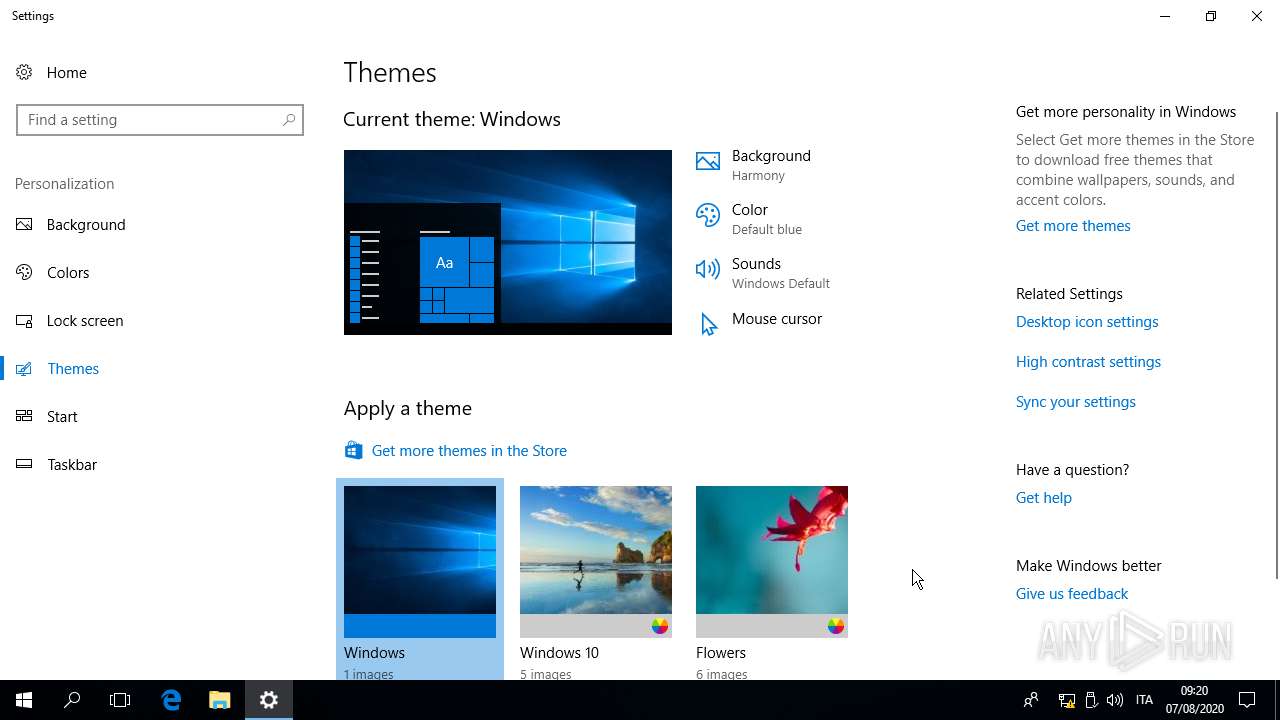Viewport: 1280px width, 720px height.
Task: Click the network icon in system tray
Action: tap(1067, 700)
